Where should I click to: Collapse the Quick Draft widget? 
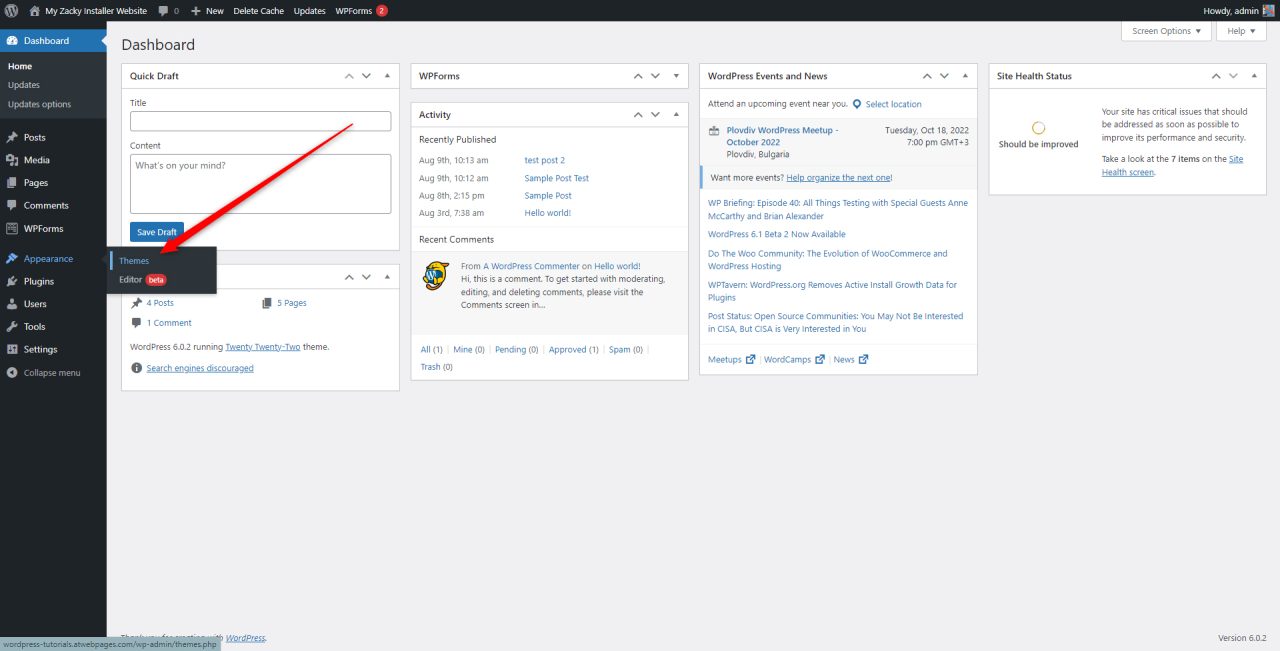click(x=387, y=75)
